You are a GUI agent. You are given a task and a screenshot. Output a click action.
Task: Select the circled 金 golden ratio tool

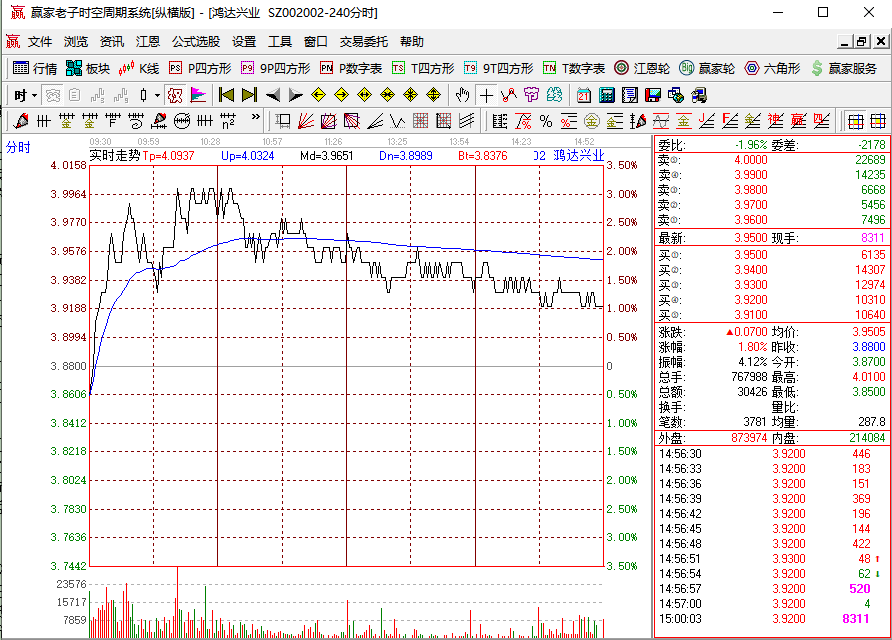tap(592, 121)
